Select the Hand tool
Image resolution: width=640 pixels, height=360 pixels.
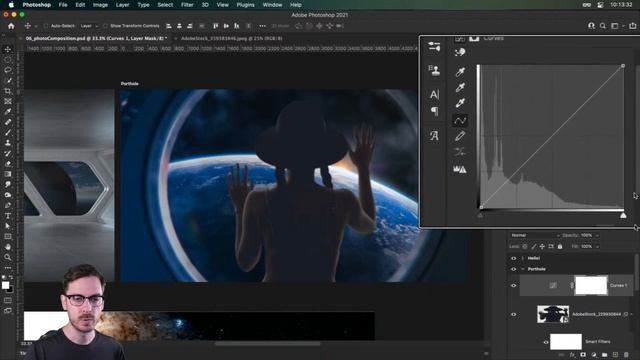8,247
